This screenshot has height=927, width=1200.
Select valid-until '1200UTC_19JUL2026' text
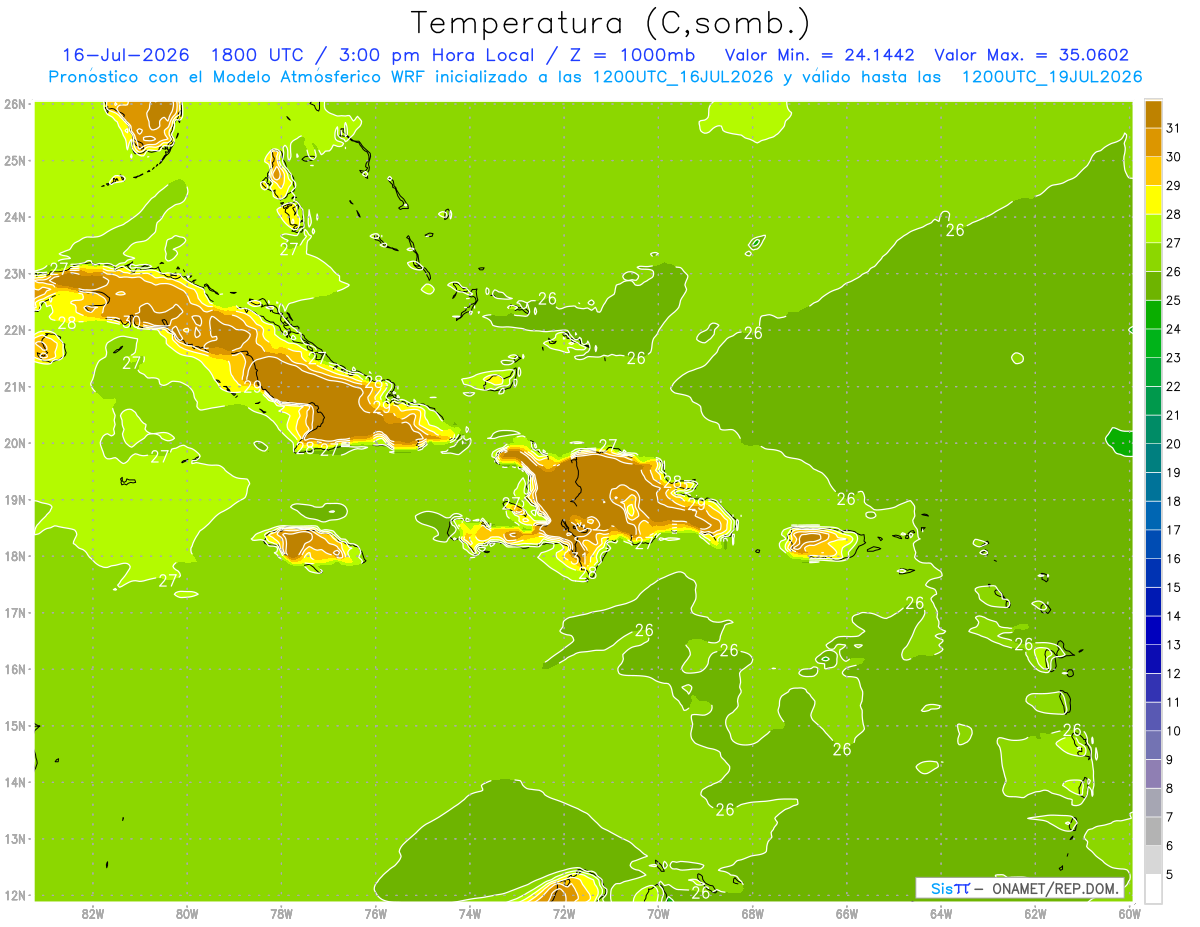[x=1051, y=77]
